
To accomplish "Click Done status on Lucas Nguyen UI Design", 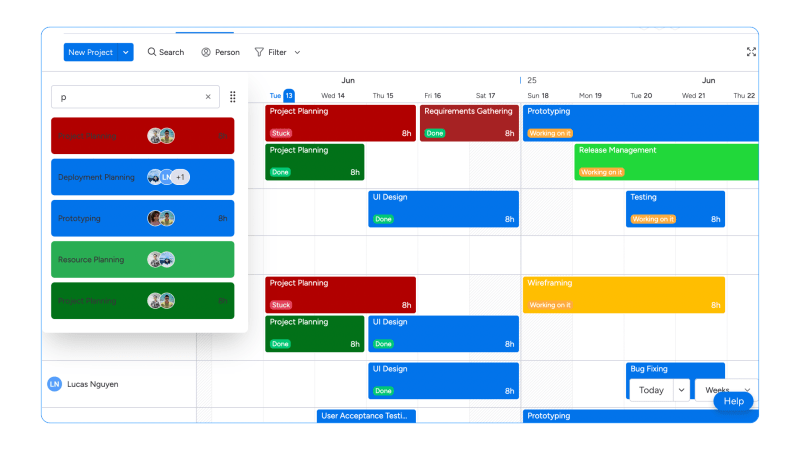I will [383, 391].
